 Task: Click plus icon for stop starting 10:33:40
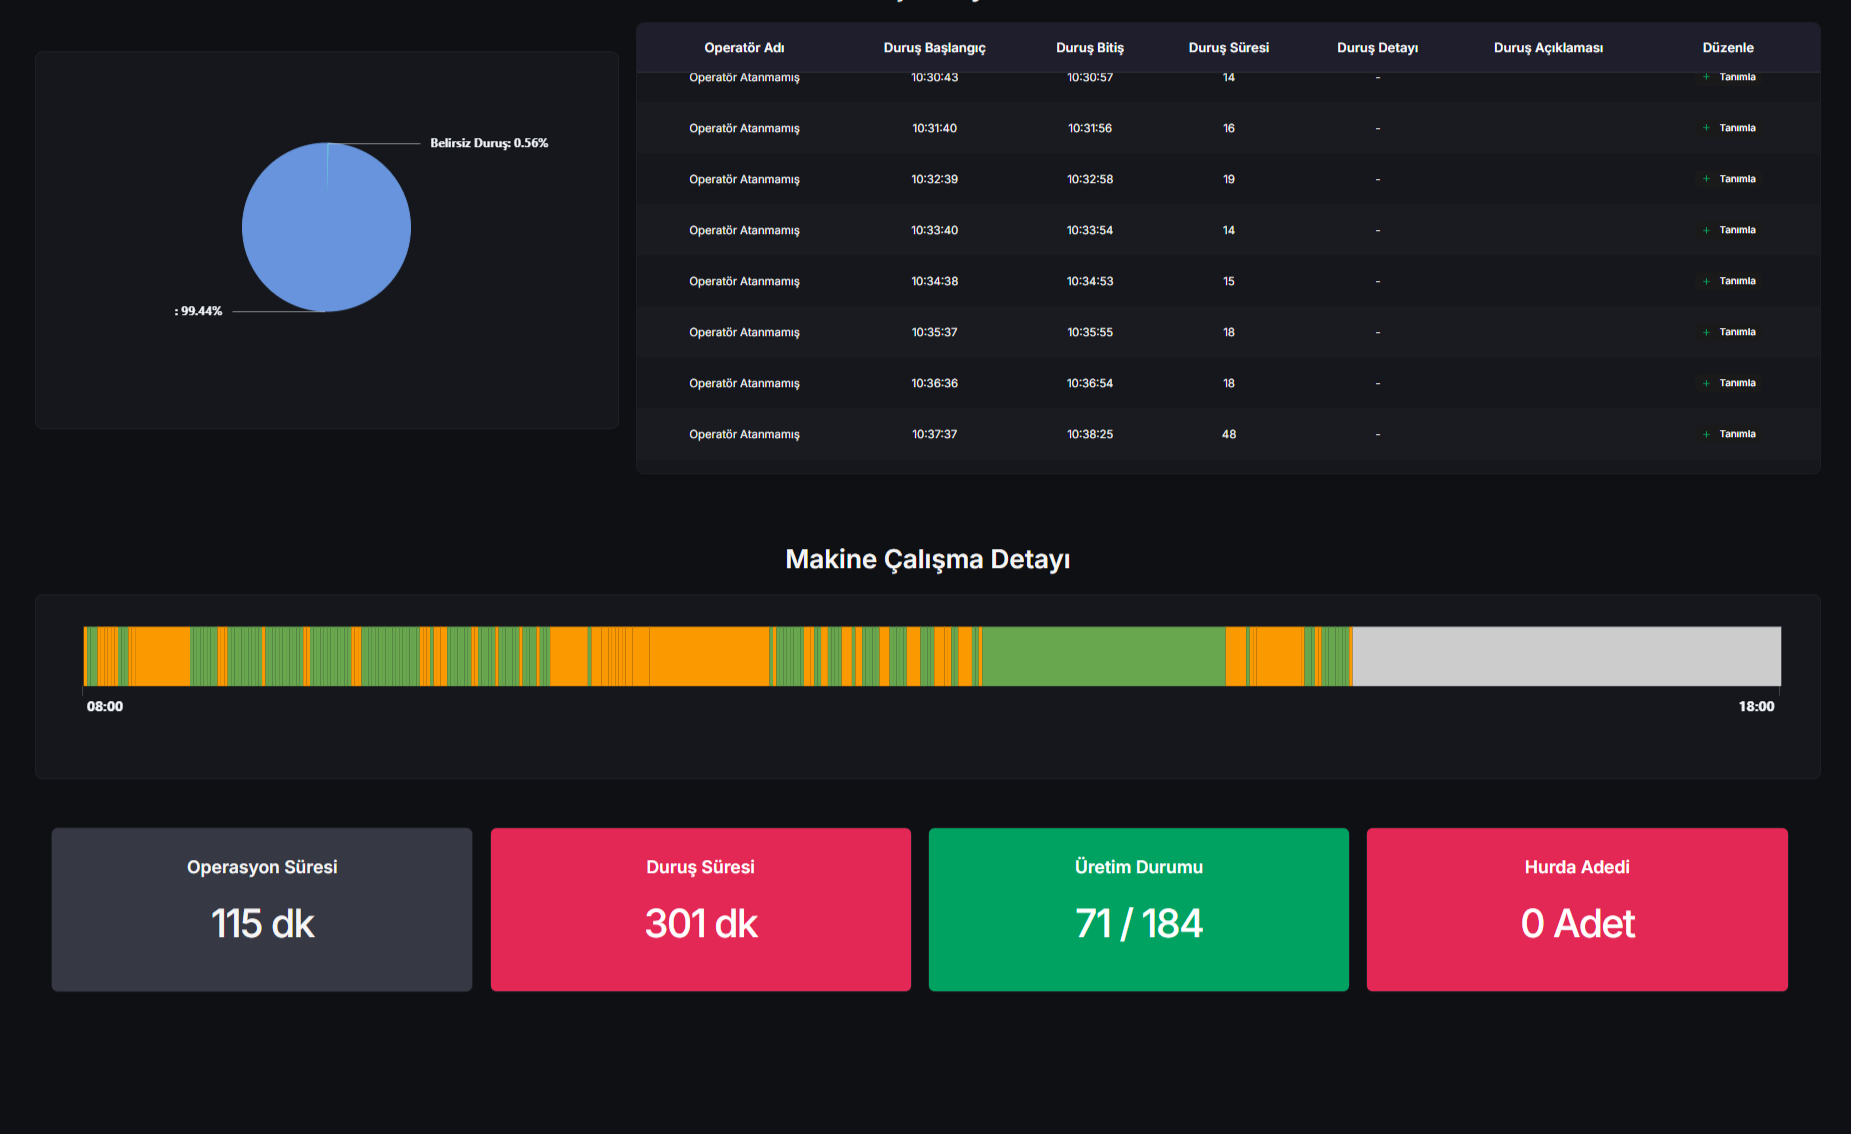1706,230
